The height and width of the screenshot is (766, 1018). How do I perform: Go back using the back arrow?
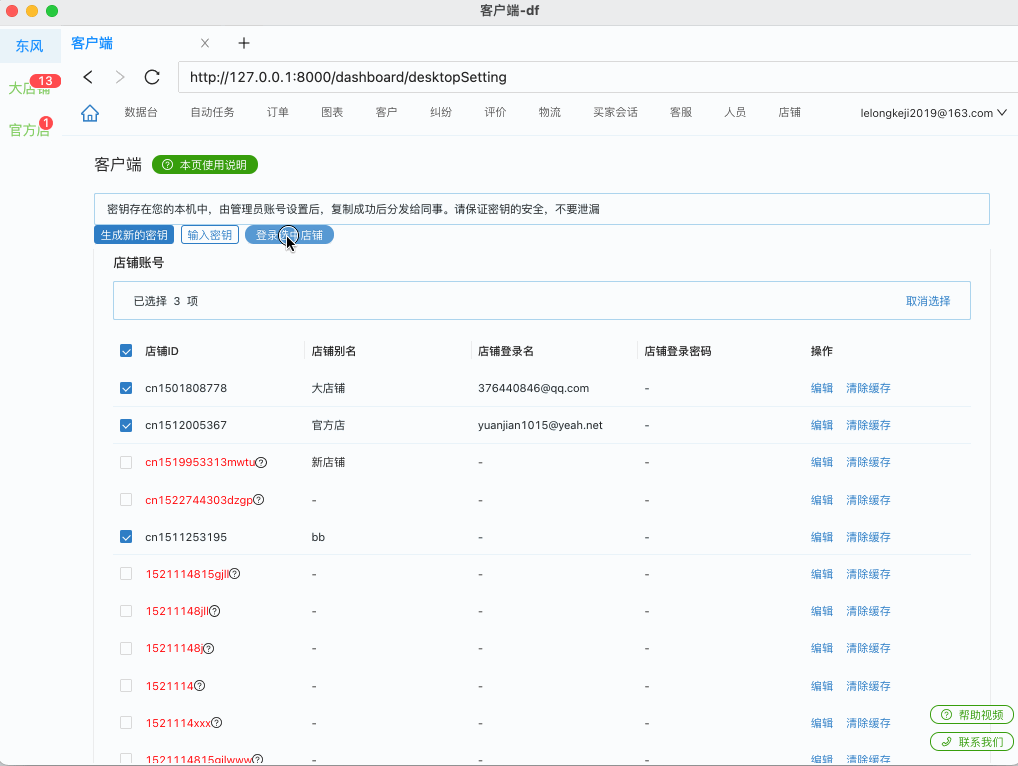click(88, 77)
